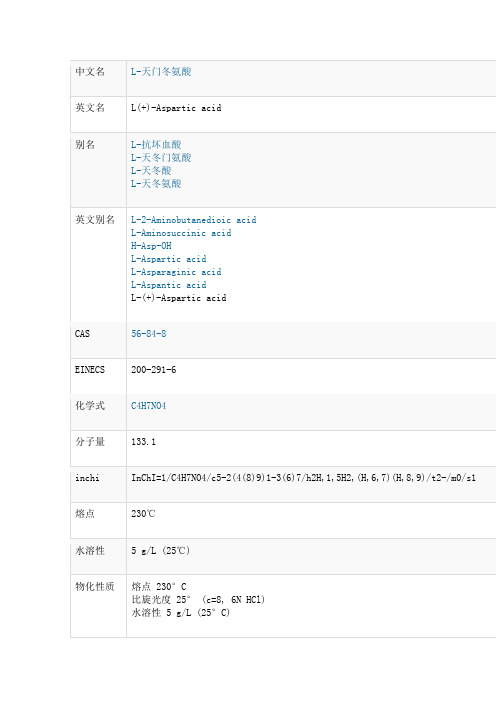Viewport: 496px width, 702px height.
Task: Click the L-Aminosuccinic acid link
Action: point(181,233)
